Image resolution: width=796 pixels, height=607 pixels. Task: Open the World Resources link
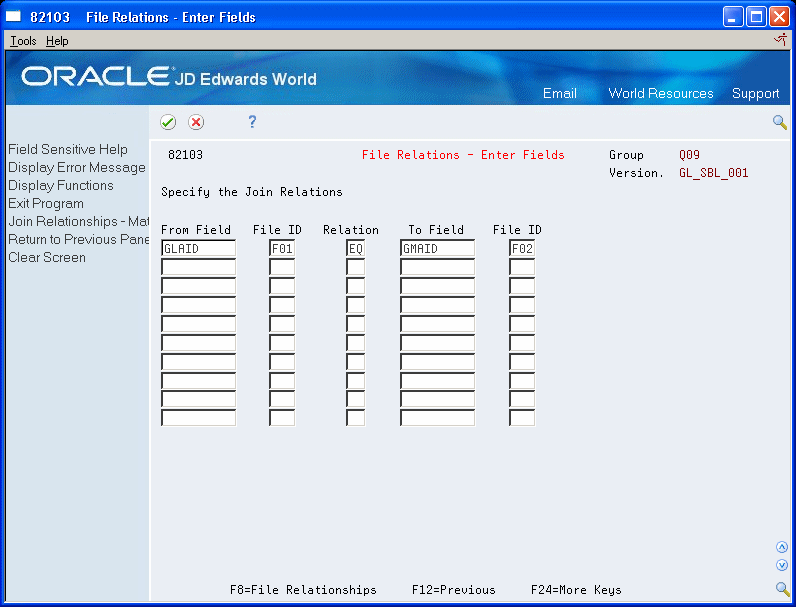(x=660, y=93)
